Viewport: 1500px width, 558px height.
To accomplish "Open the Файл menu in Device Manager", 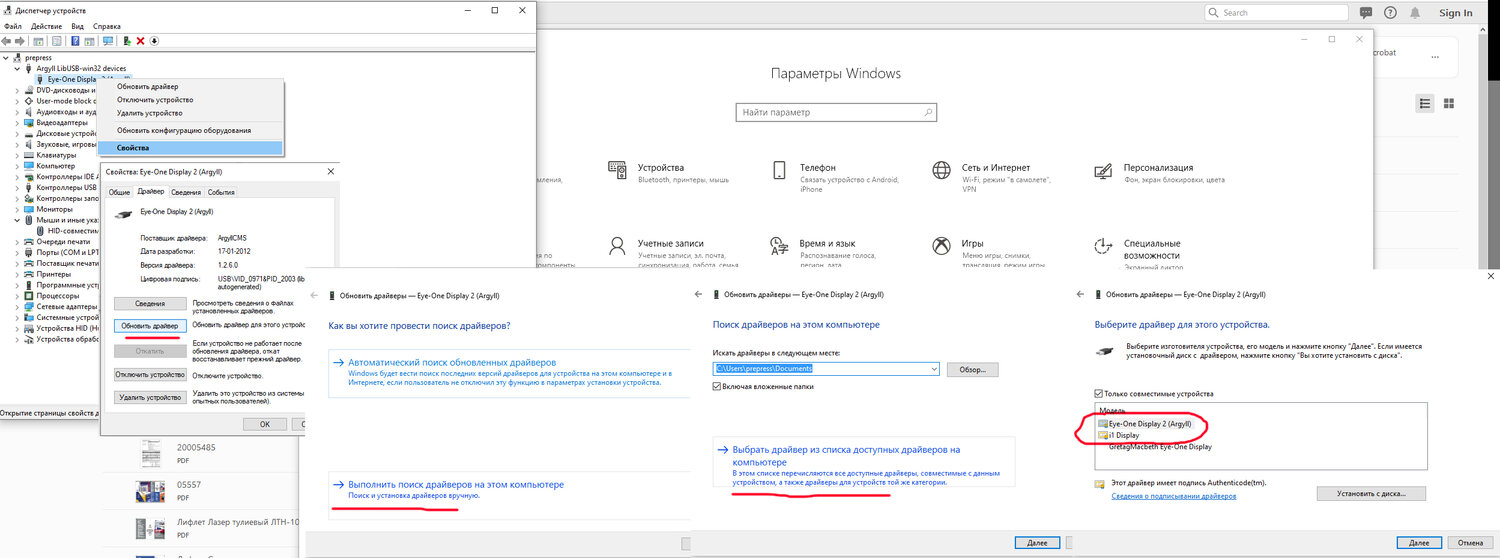I will tap(12, 26).
